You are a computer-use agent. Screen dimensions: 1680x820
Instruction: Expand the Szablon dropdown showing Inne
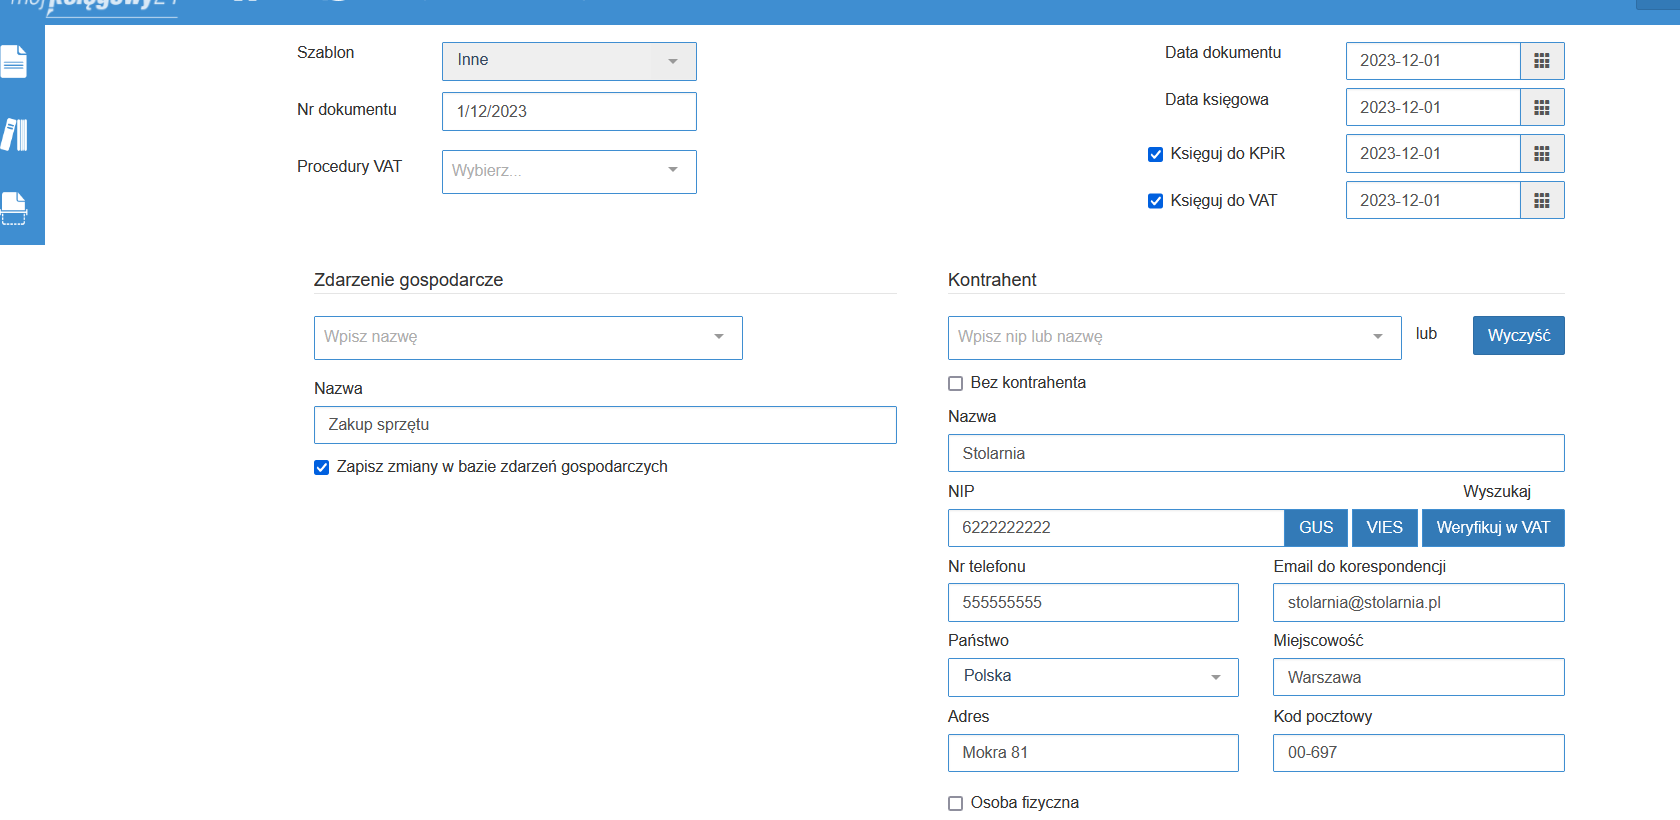click(568, 61)
